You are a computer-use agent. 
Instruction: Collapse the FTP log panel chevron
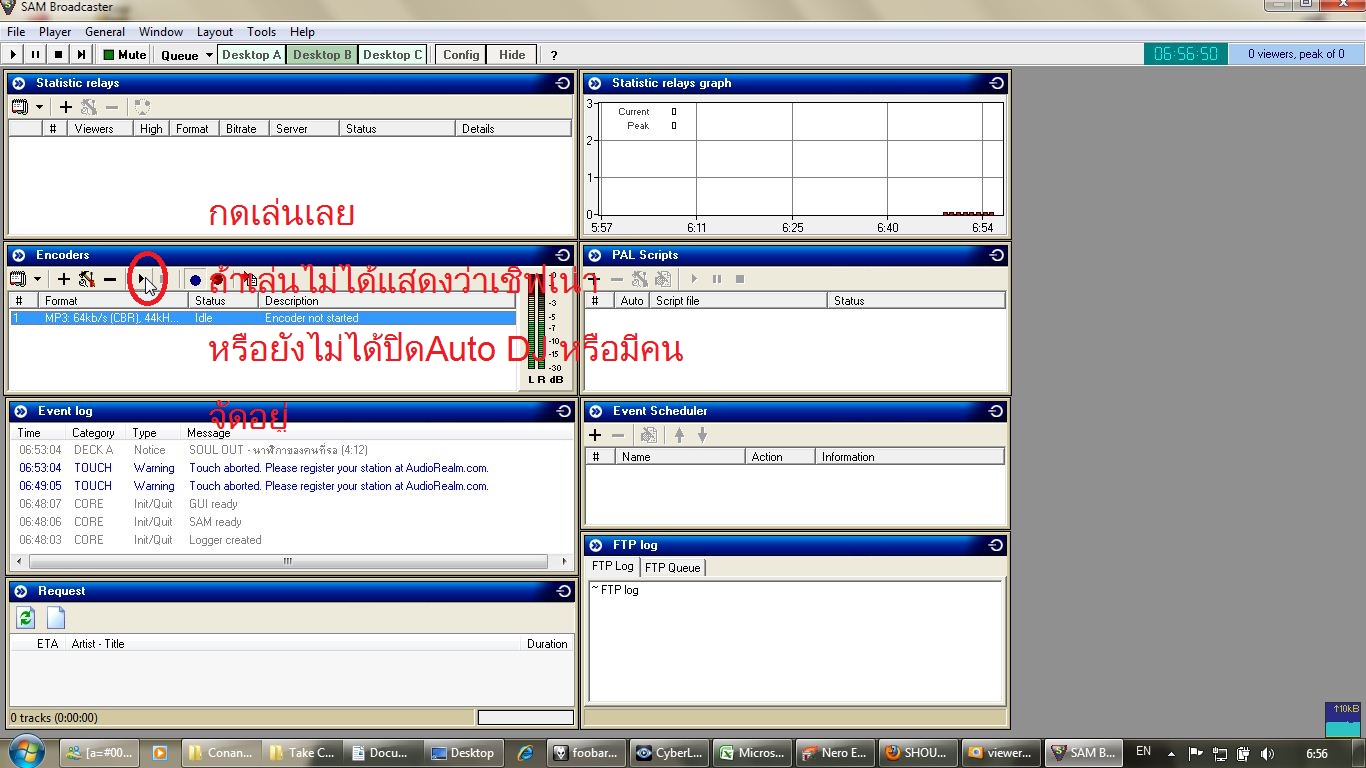pos(597,545)
